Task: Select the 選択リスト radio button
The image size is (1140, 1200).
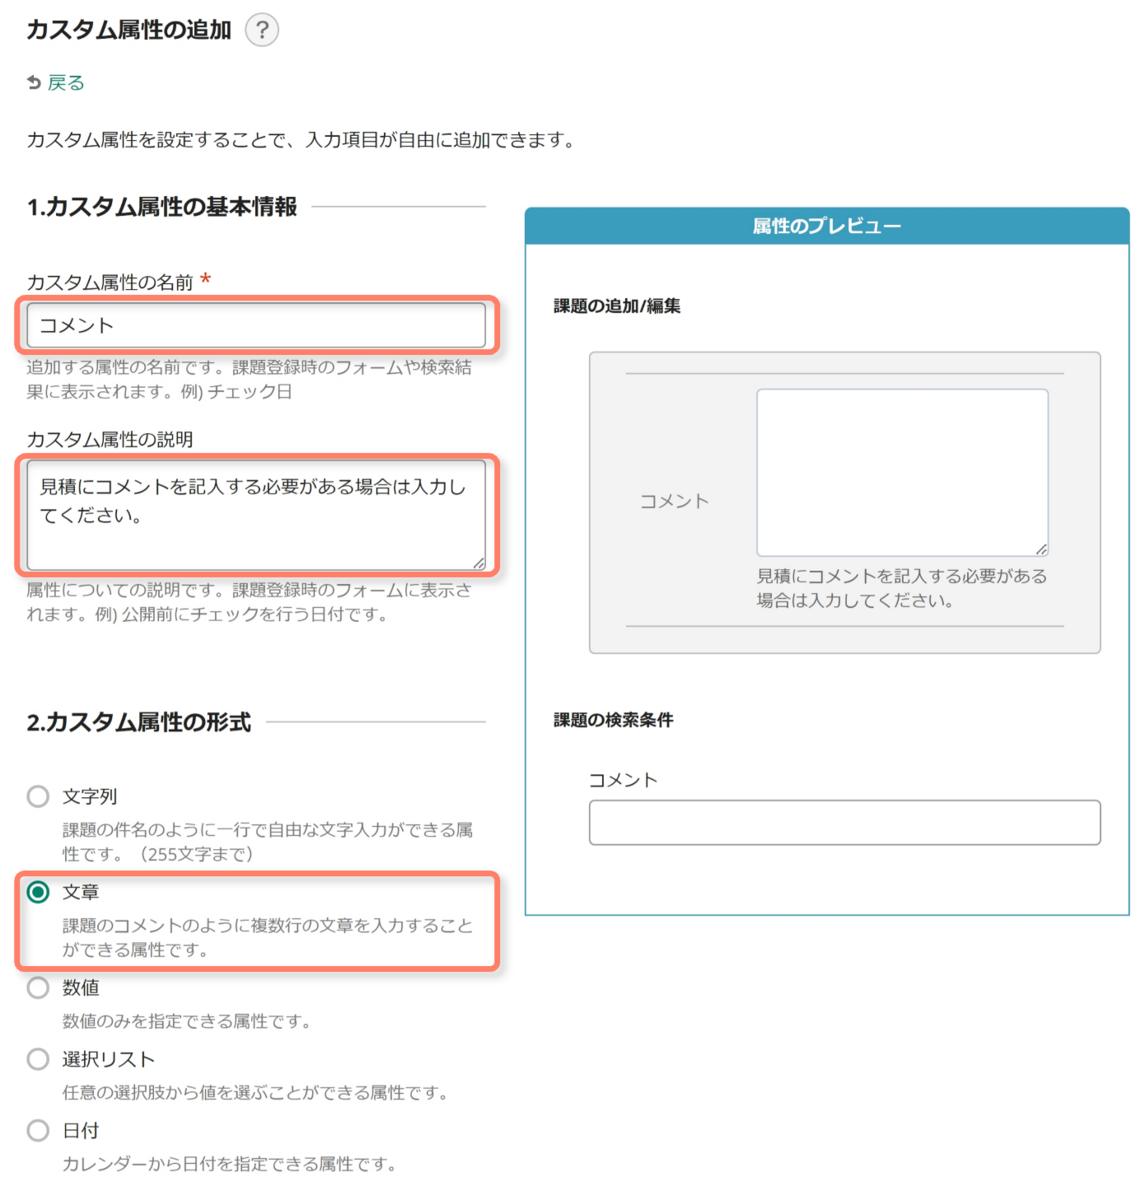Action: [38, 1059]
